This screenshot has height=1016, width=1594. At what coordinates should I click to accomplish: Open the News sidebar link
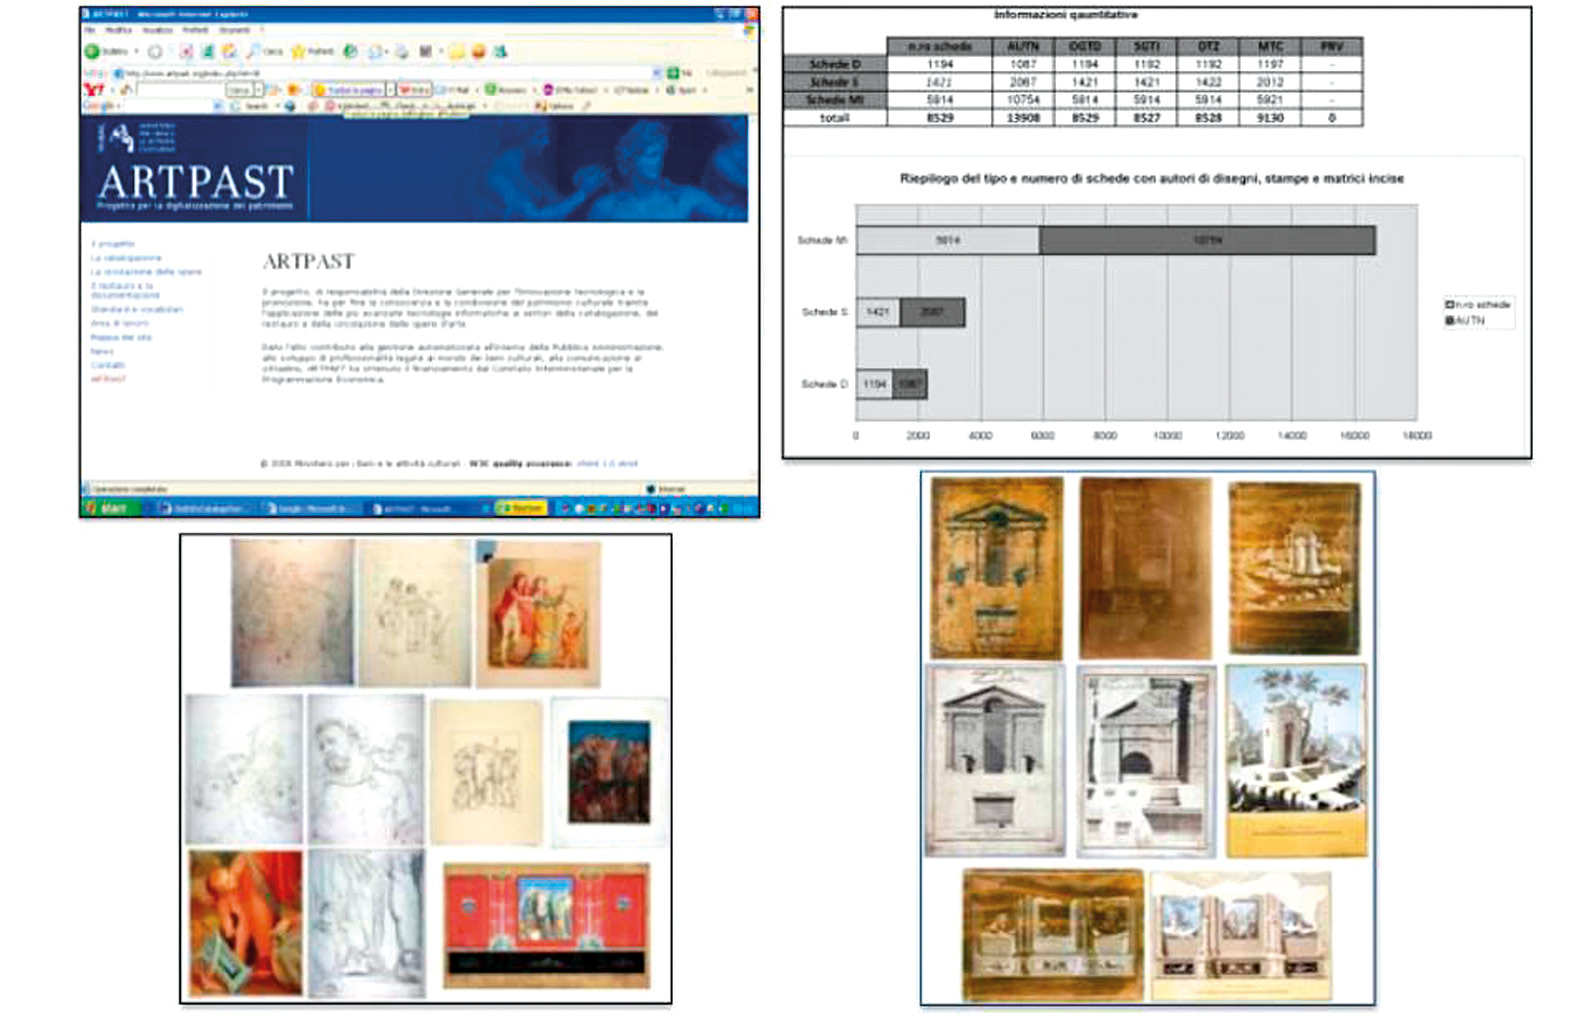point(102,352)
